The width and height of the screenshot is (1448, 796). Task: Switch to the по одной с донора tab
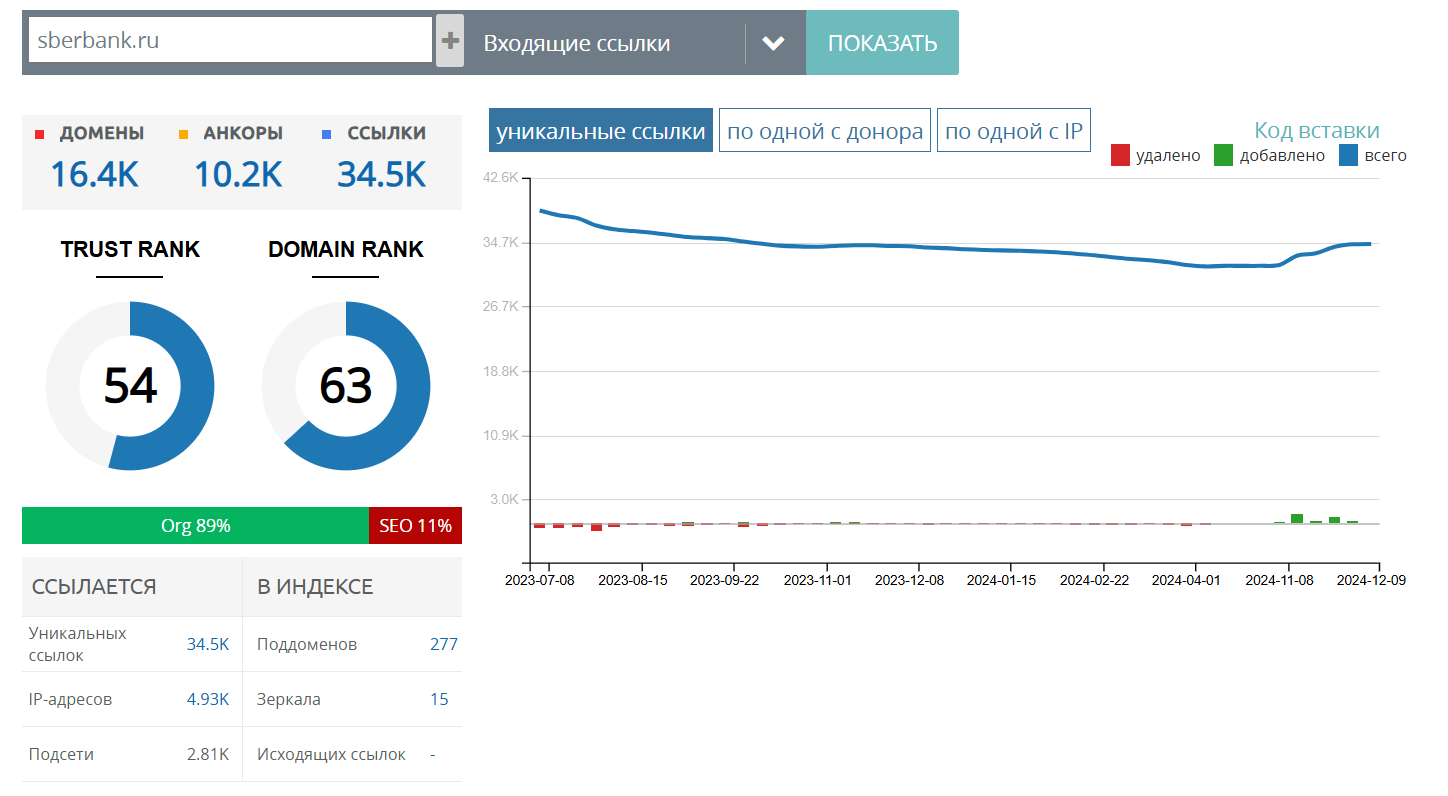[825, 131]
